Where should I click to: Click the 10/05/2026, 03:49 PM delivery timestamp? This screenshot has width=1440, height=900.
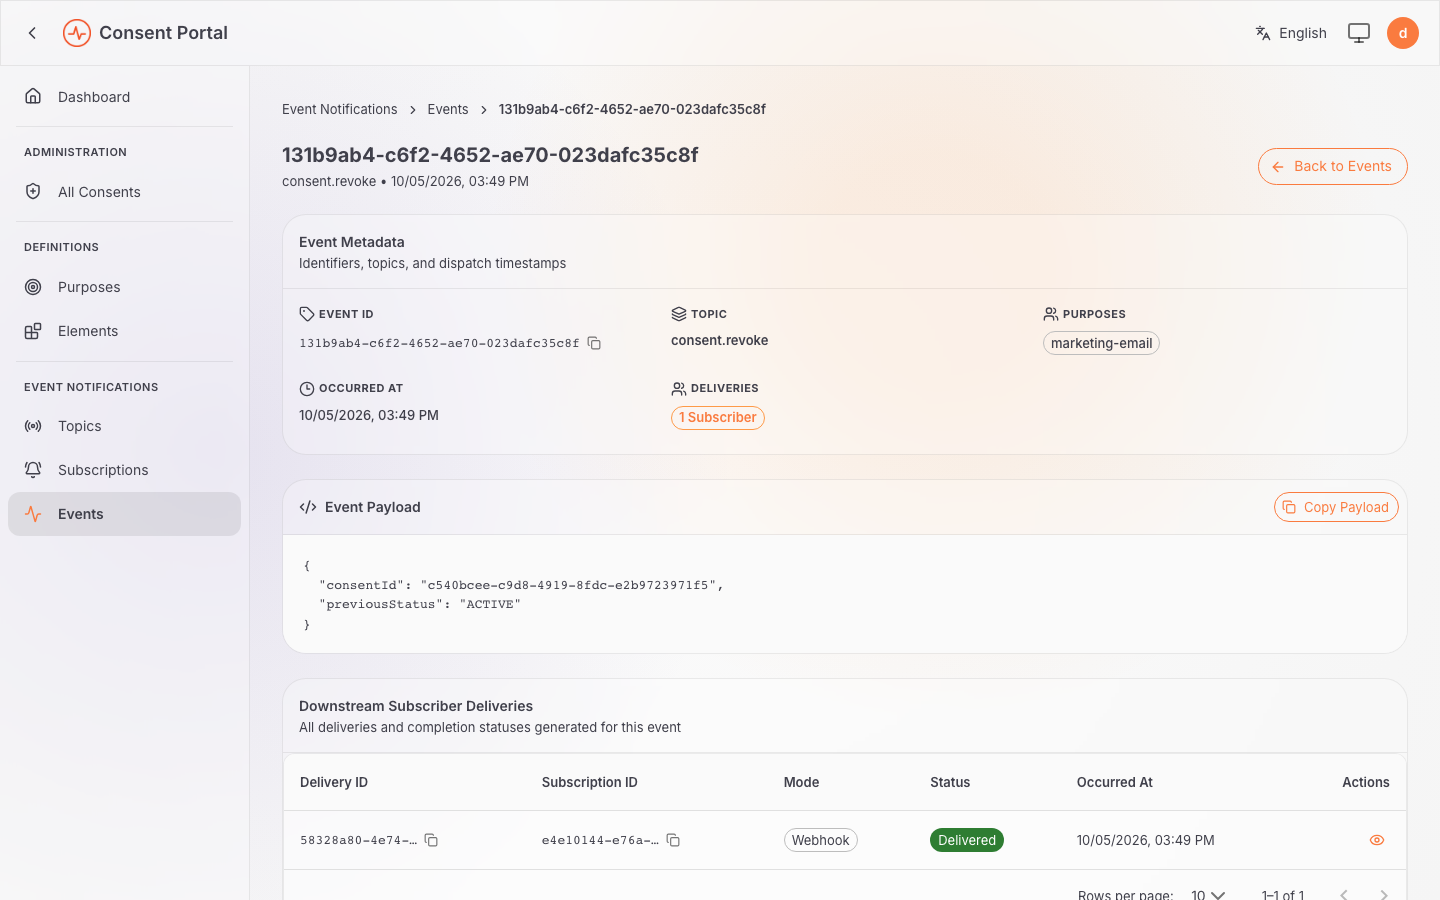tap(1145, 840)
